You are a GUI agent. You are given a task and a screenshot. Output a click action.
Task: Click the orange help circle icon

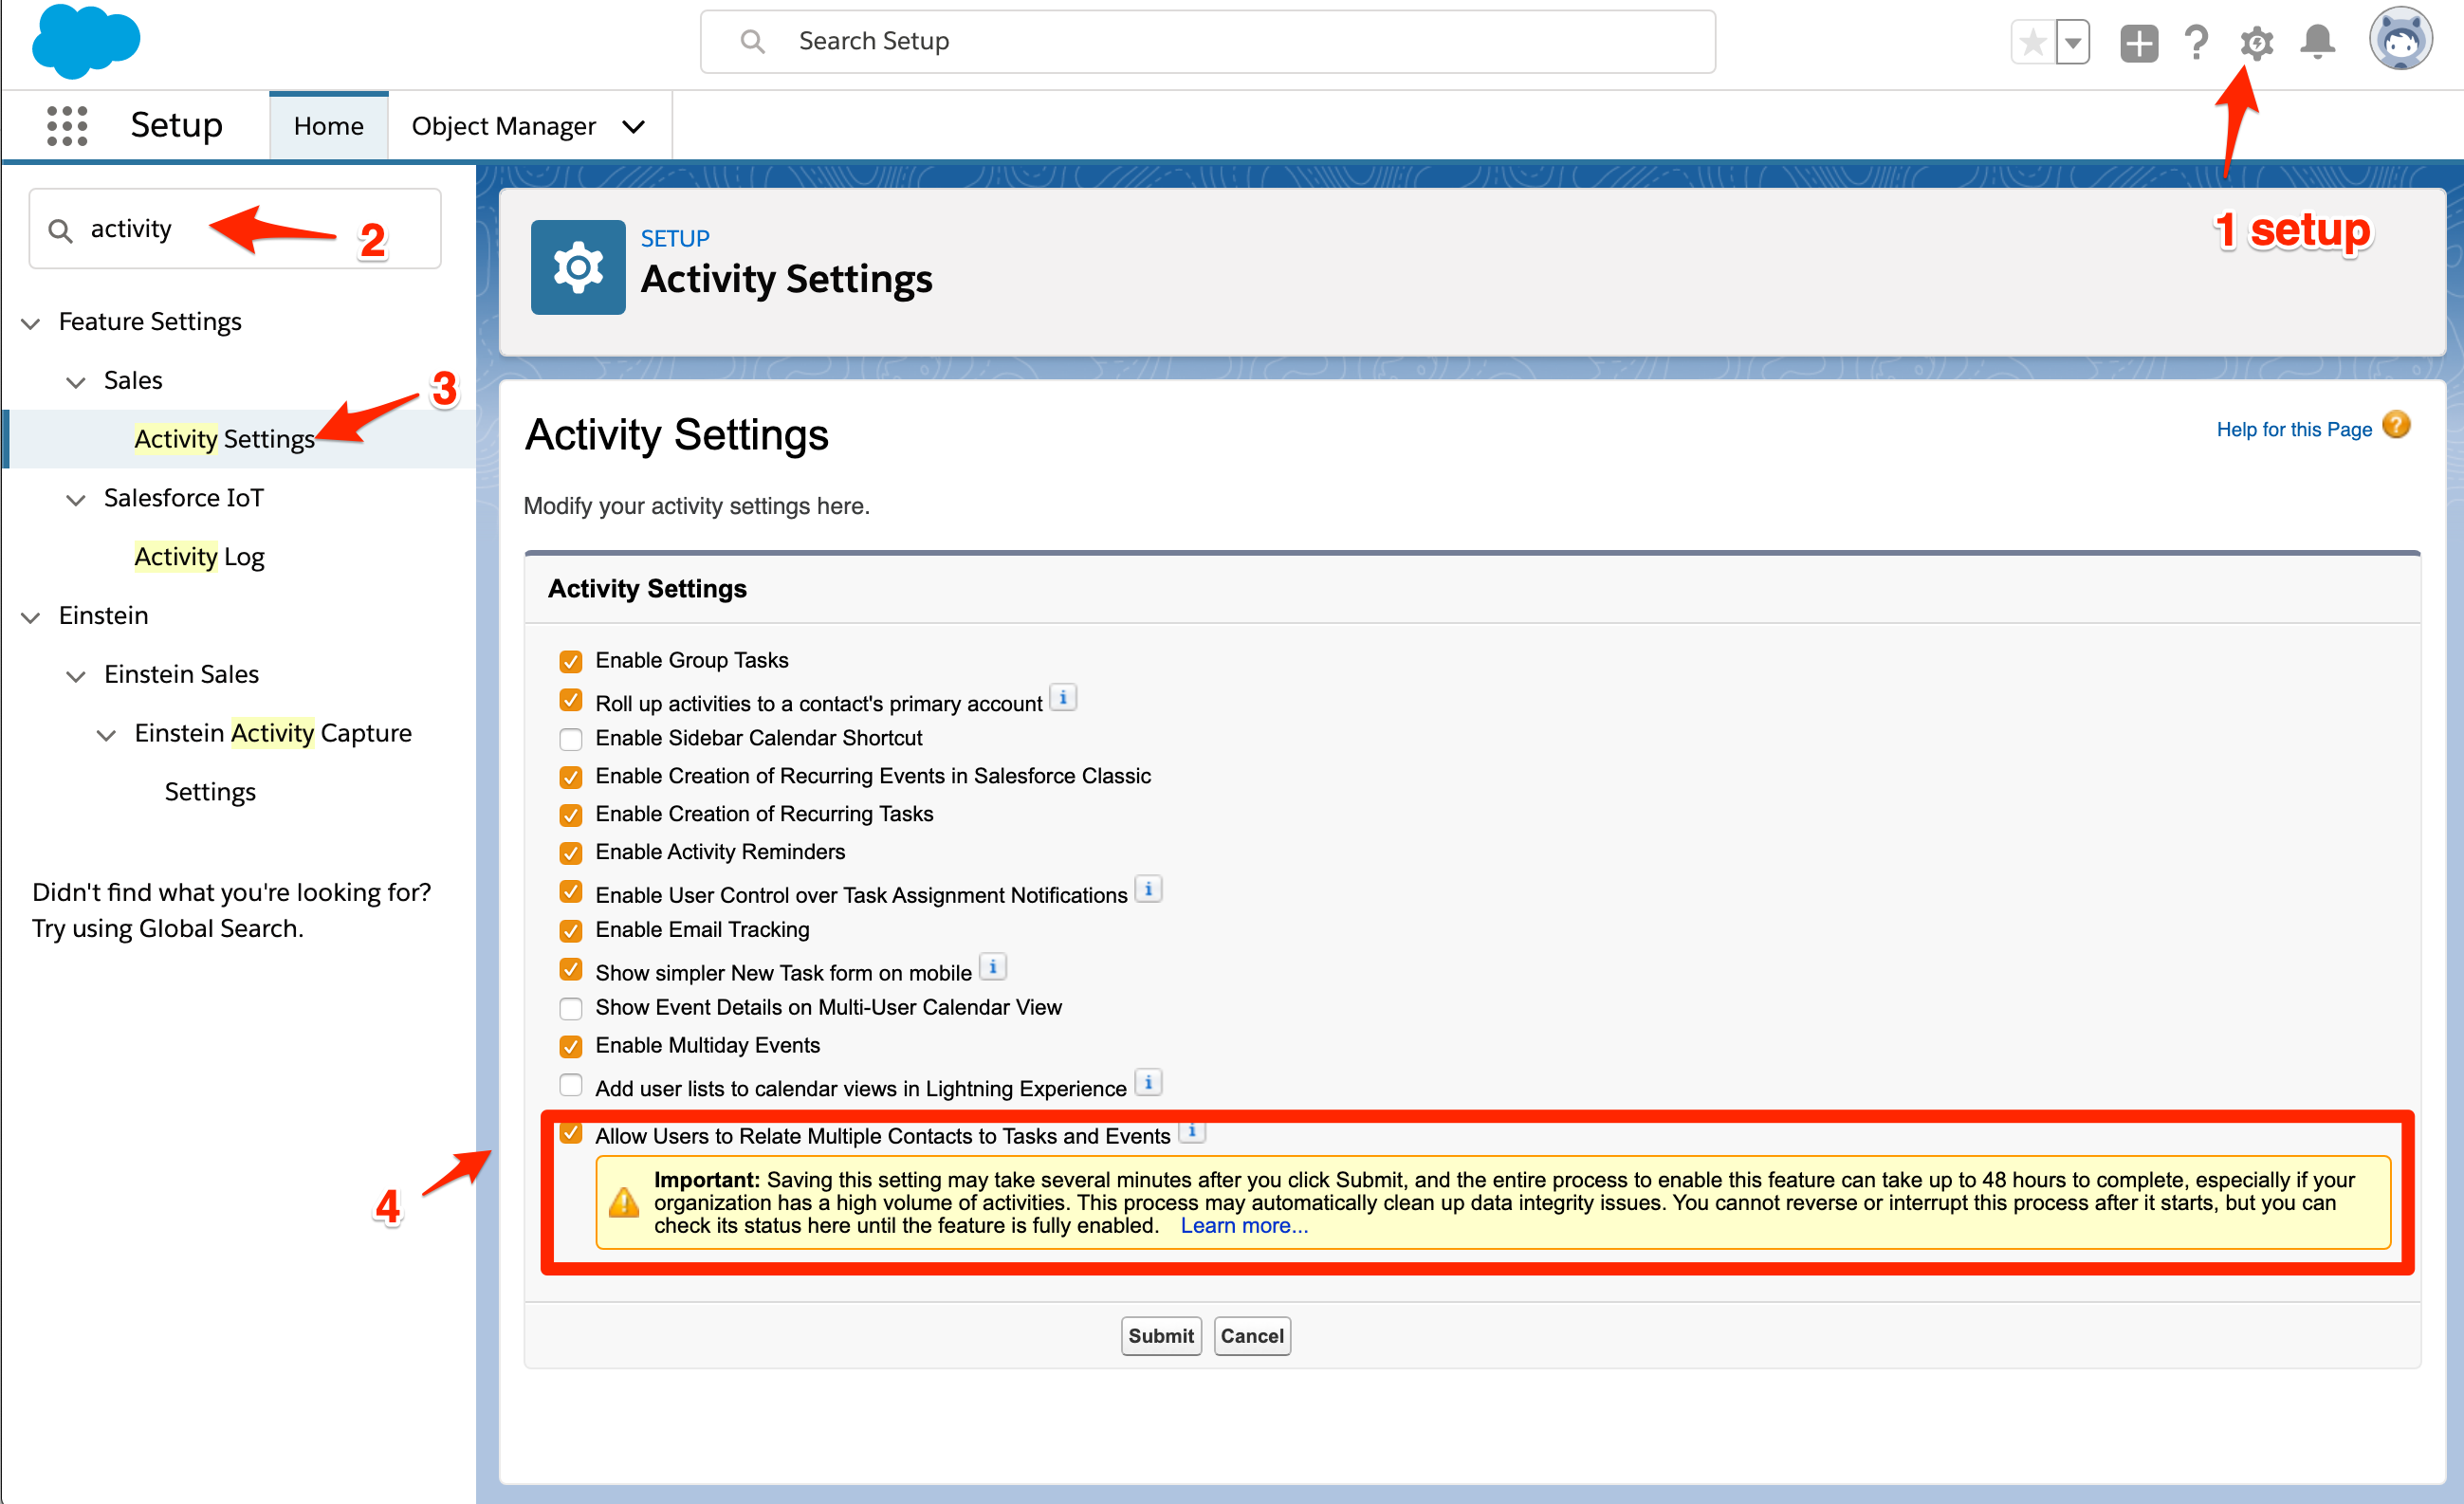tap(2396, 425)
